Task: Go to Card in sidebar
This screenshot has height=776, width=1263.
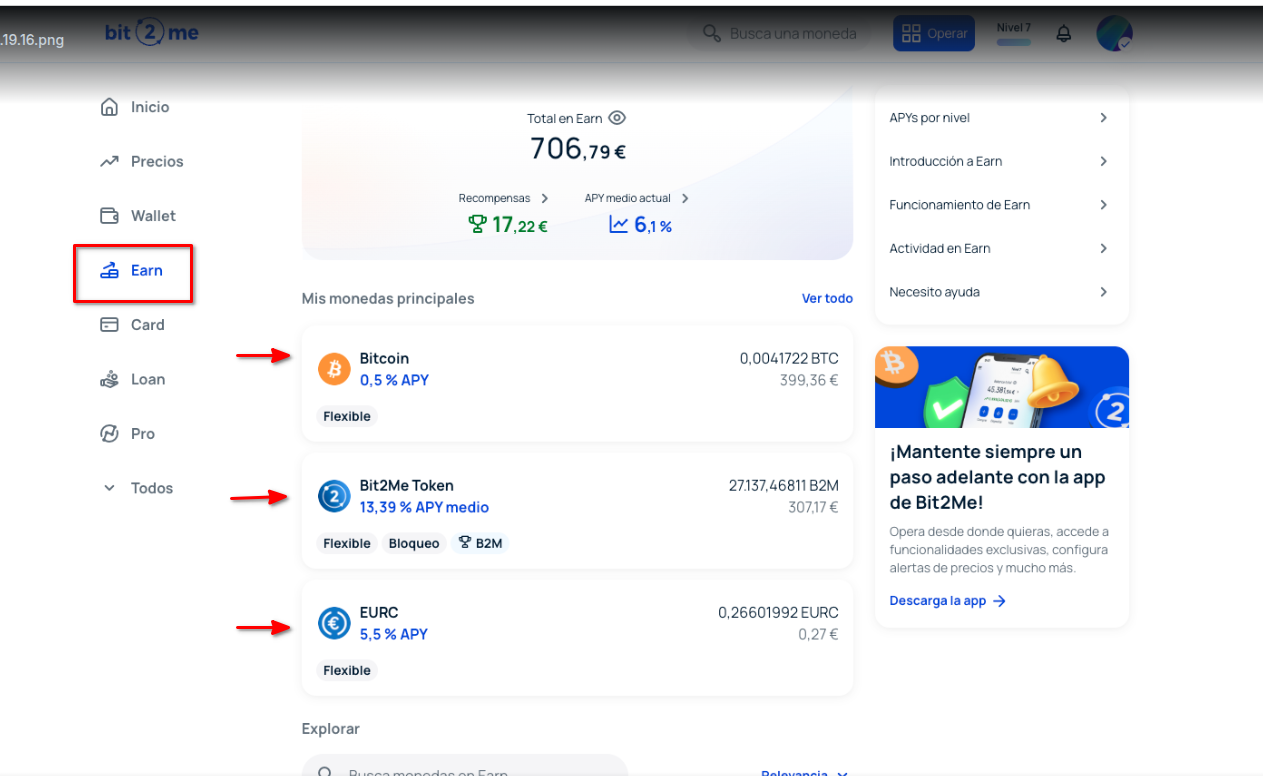Action: coord(148,325)
